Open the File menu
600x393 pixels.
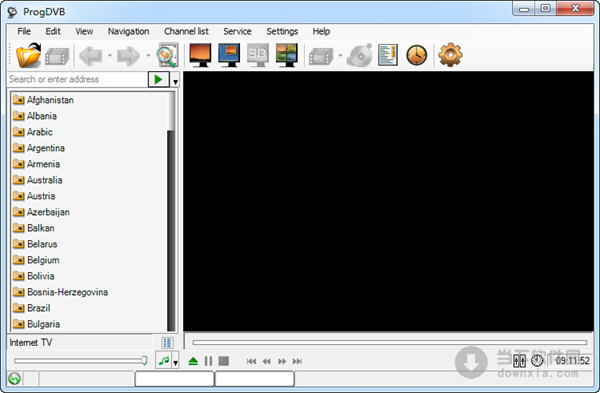coord(24,31)
